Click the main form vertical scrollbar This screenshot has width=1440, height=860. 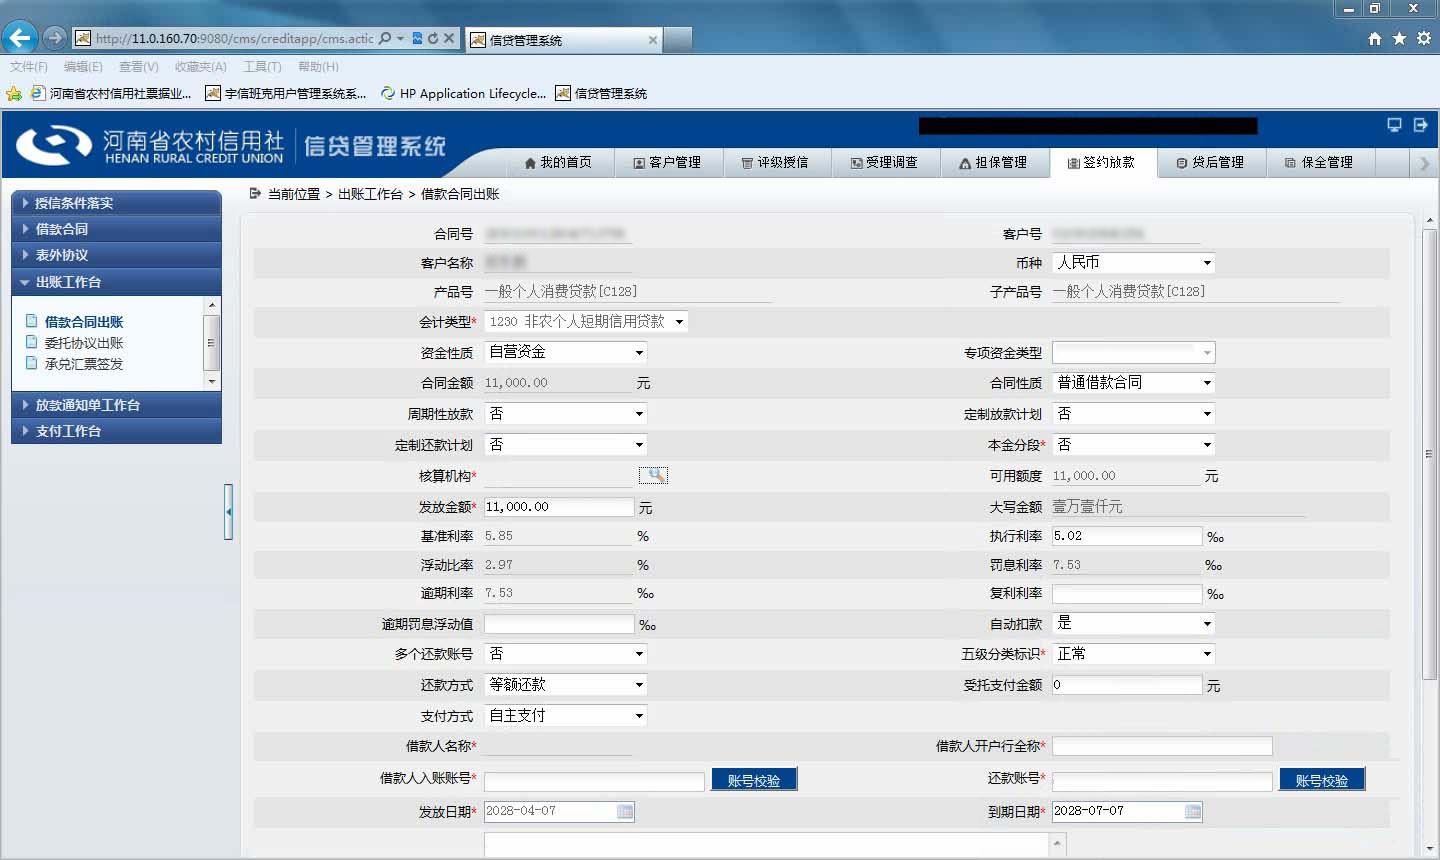pyautogui.click(x=1429, y=455)
